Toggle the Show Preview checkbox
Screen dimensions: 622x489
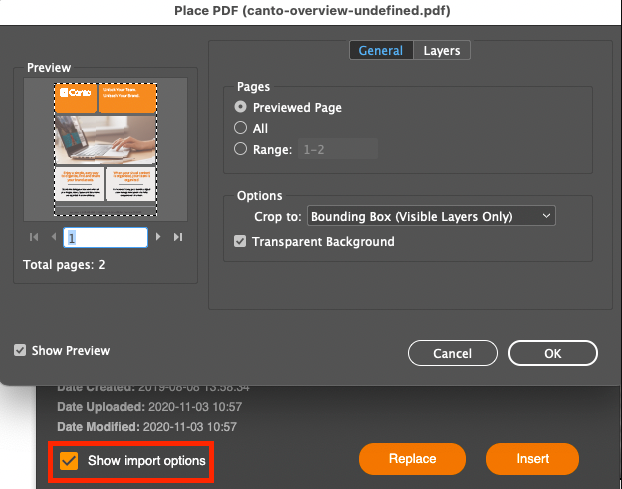(21, 351)
